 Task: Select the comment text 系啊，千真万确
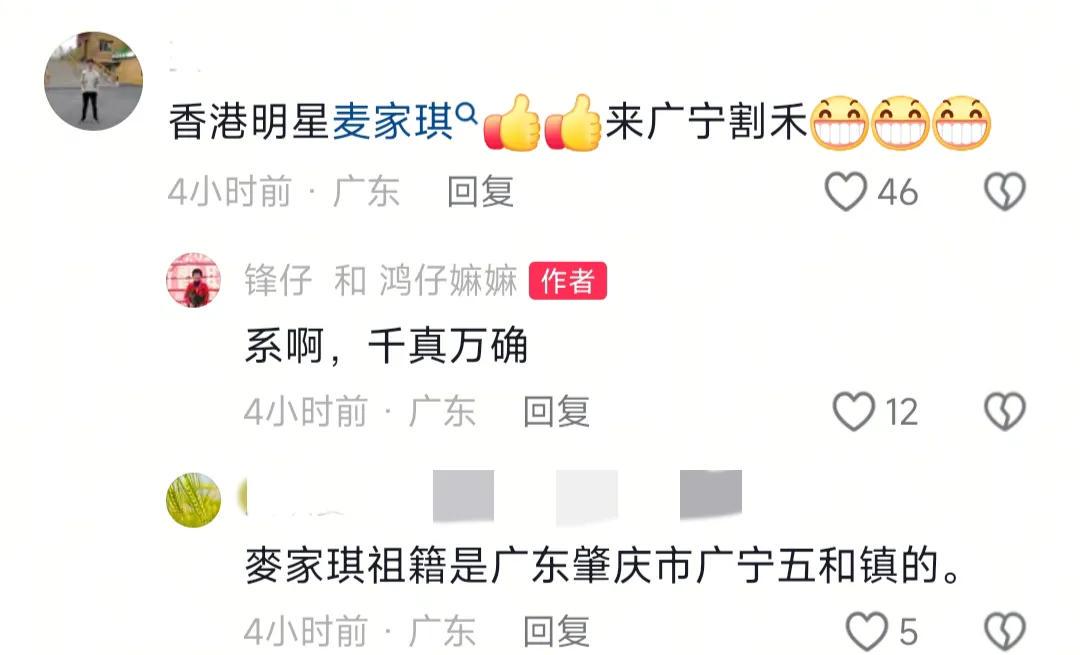pyautogui.click(x=386, y=346)
